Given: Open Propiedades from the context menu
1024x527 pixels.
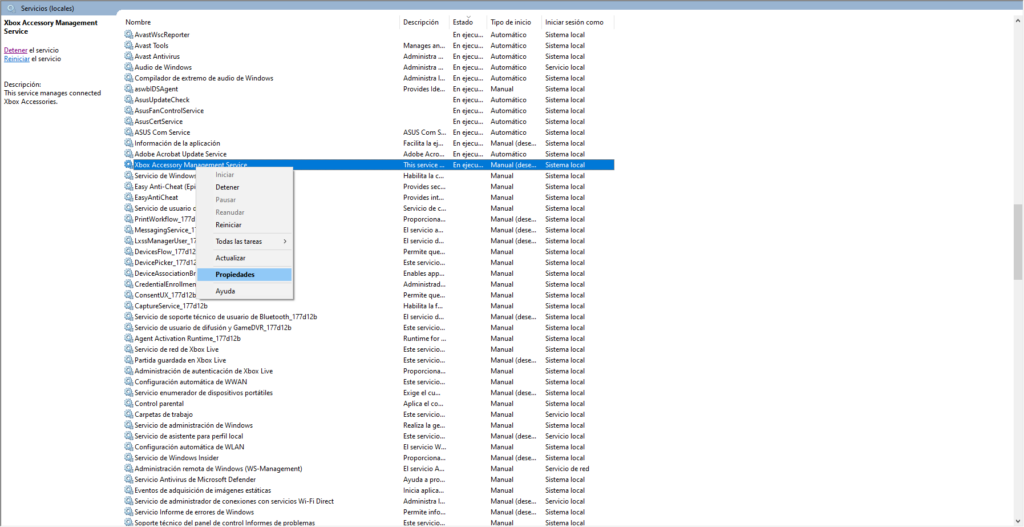Looking at the screenshot, I should pos(244,275).
